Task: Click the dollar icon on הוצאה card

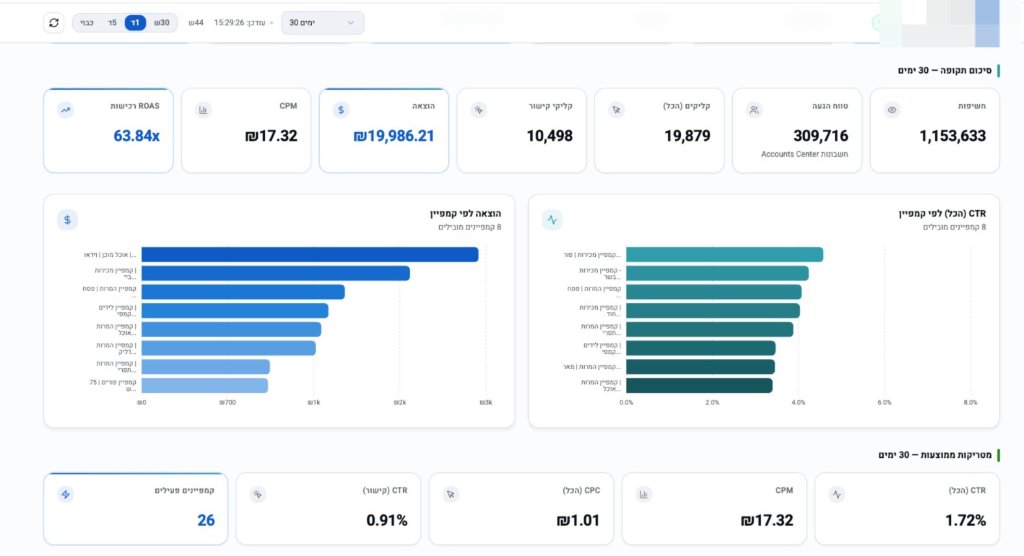Action: [x=341, y=110]
